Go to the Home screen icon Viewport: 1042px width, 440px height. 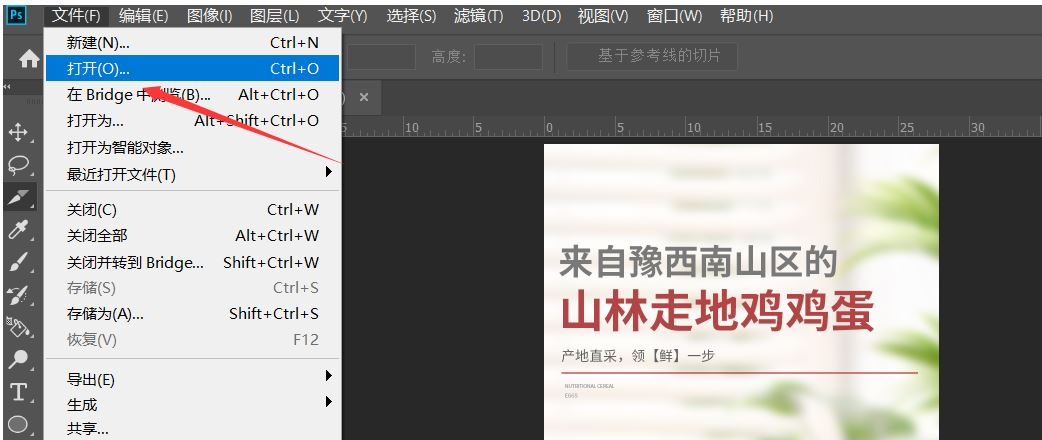point(29,59)
